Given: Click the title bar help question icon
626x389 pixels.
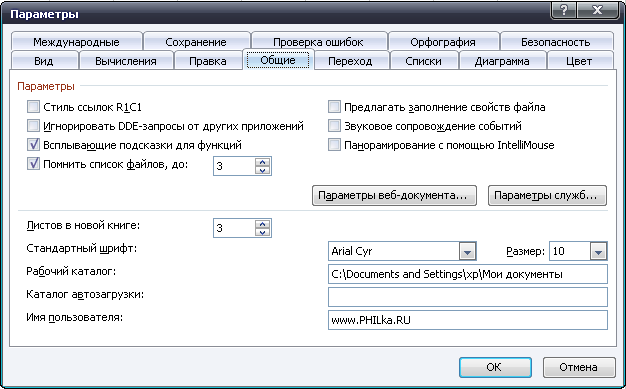Looking at the screenshot, I should tap(564, 10).
